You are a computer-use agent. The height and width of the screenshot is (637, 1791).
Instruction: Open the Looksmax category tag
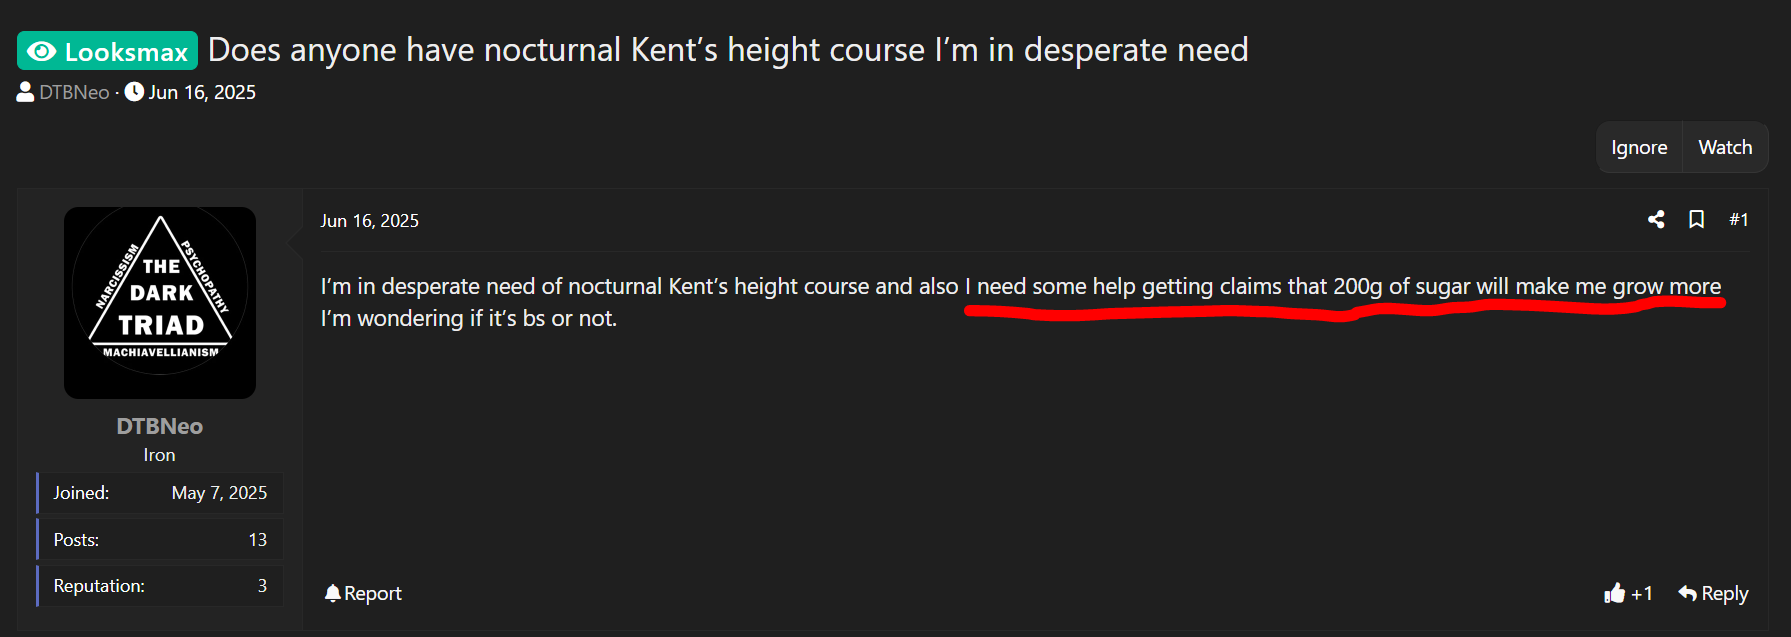coord(108,51)
